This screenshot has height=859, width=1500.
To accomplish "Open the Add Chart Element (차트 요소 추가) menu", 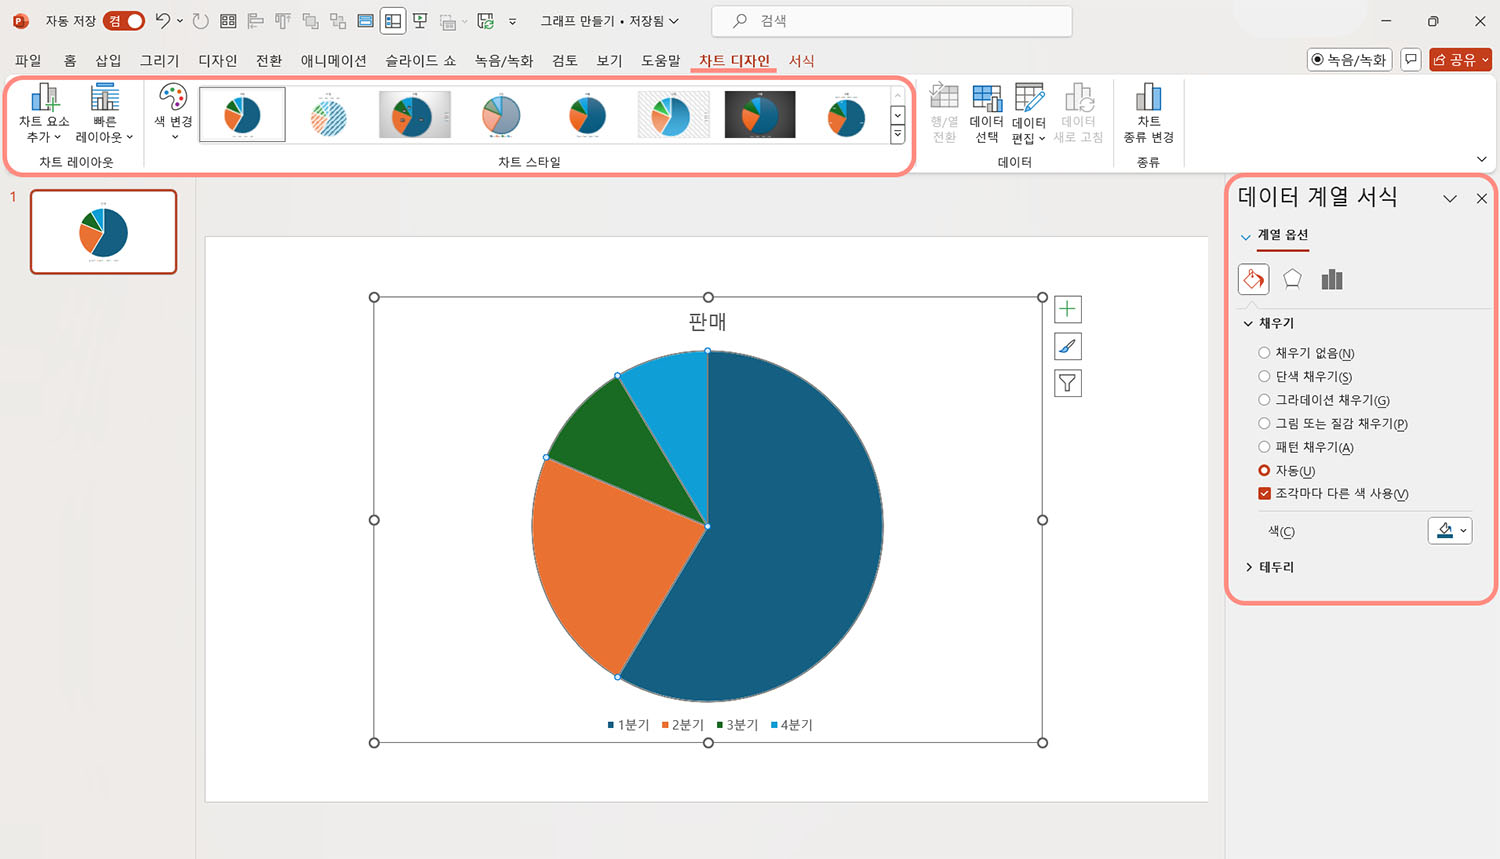I will point(44,113).
